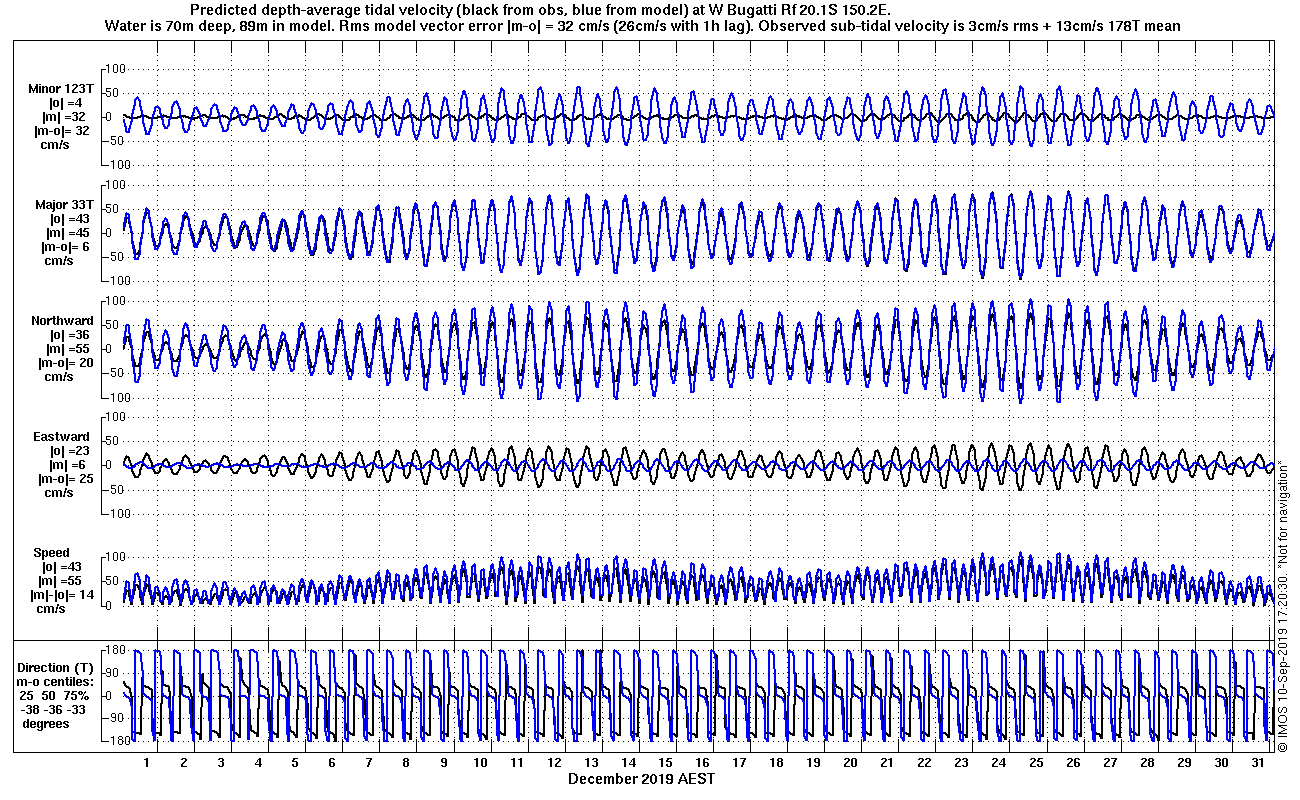The image size is (1300, 800).
Task: Click the '|m| =45' value in Major panel
Action: pyautogui.click(x=69, y=233)
